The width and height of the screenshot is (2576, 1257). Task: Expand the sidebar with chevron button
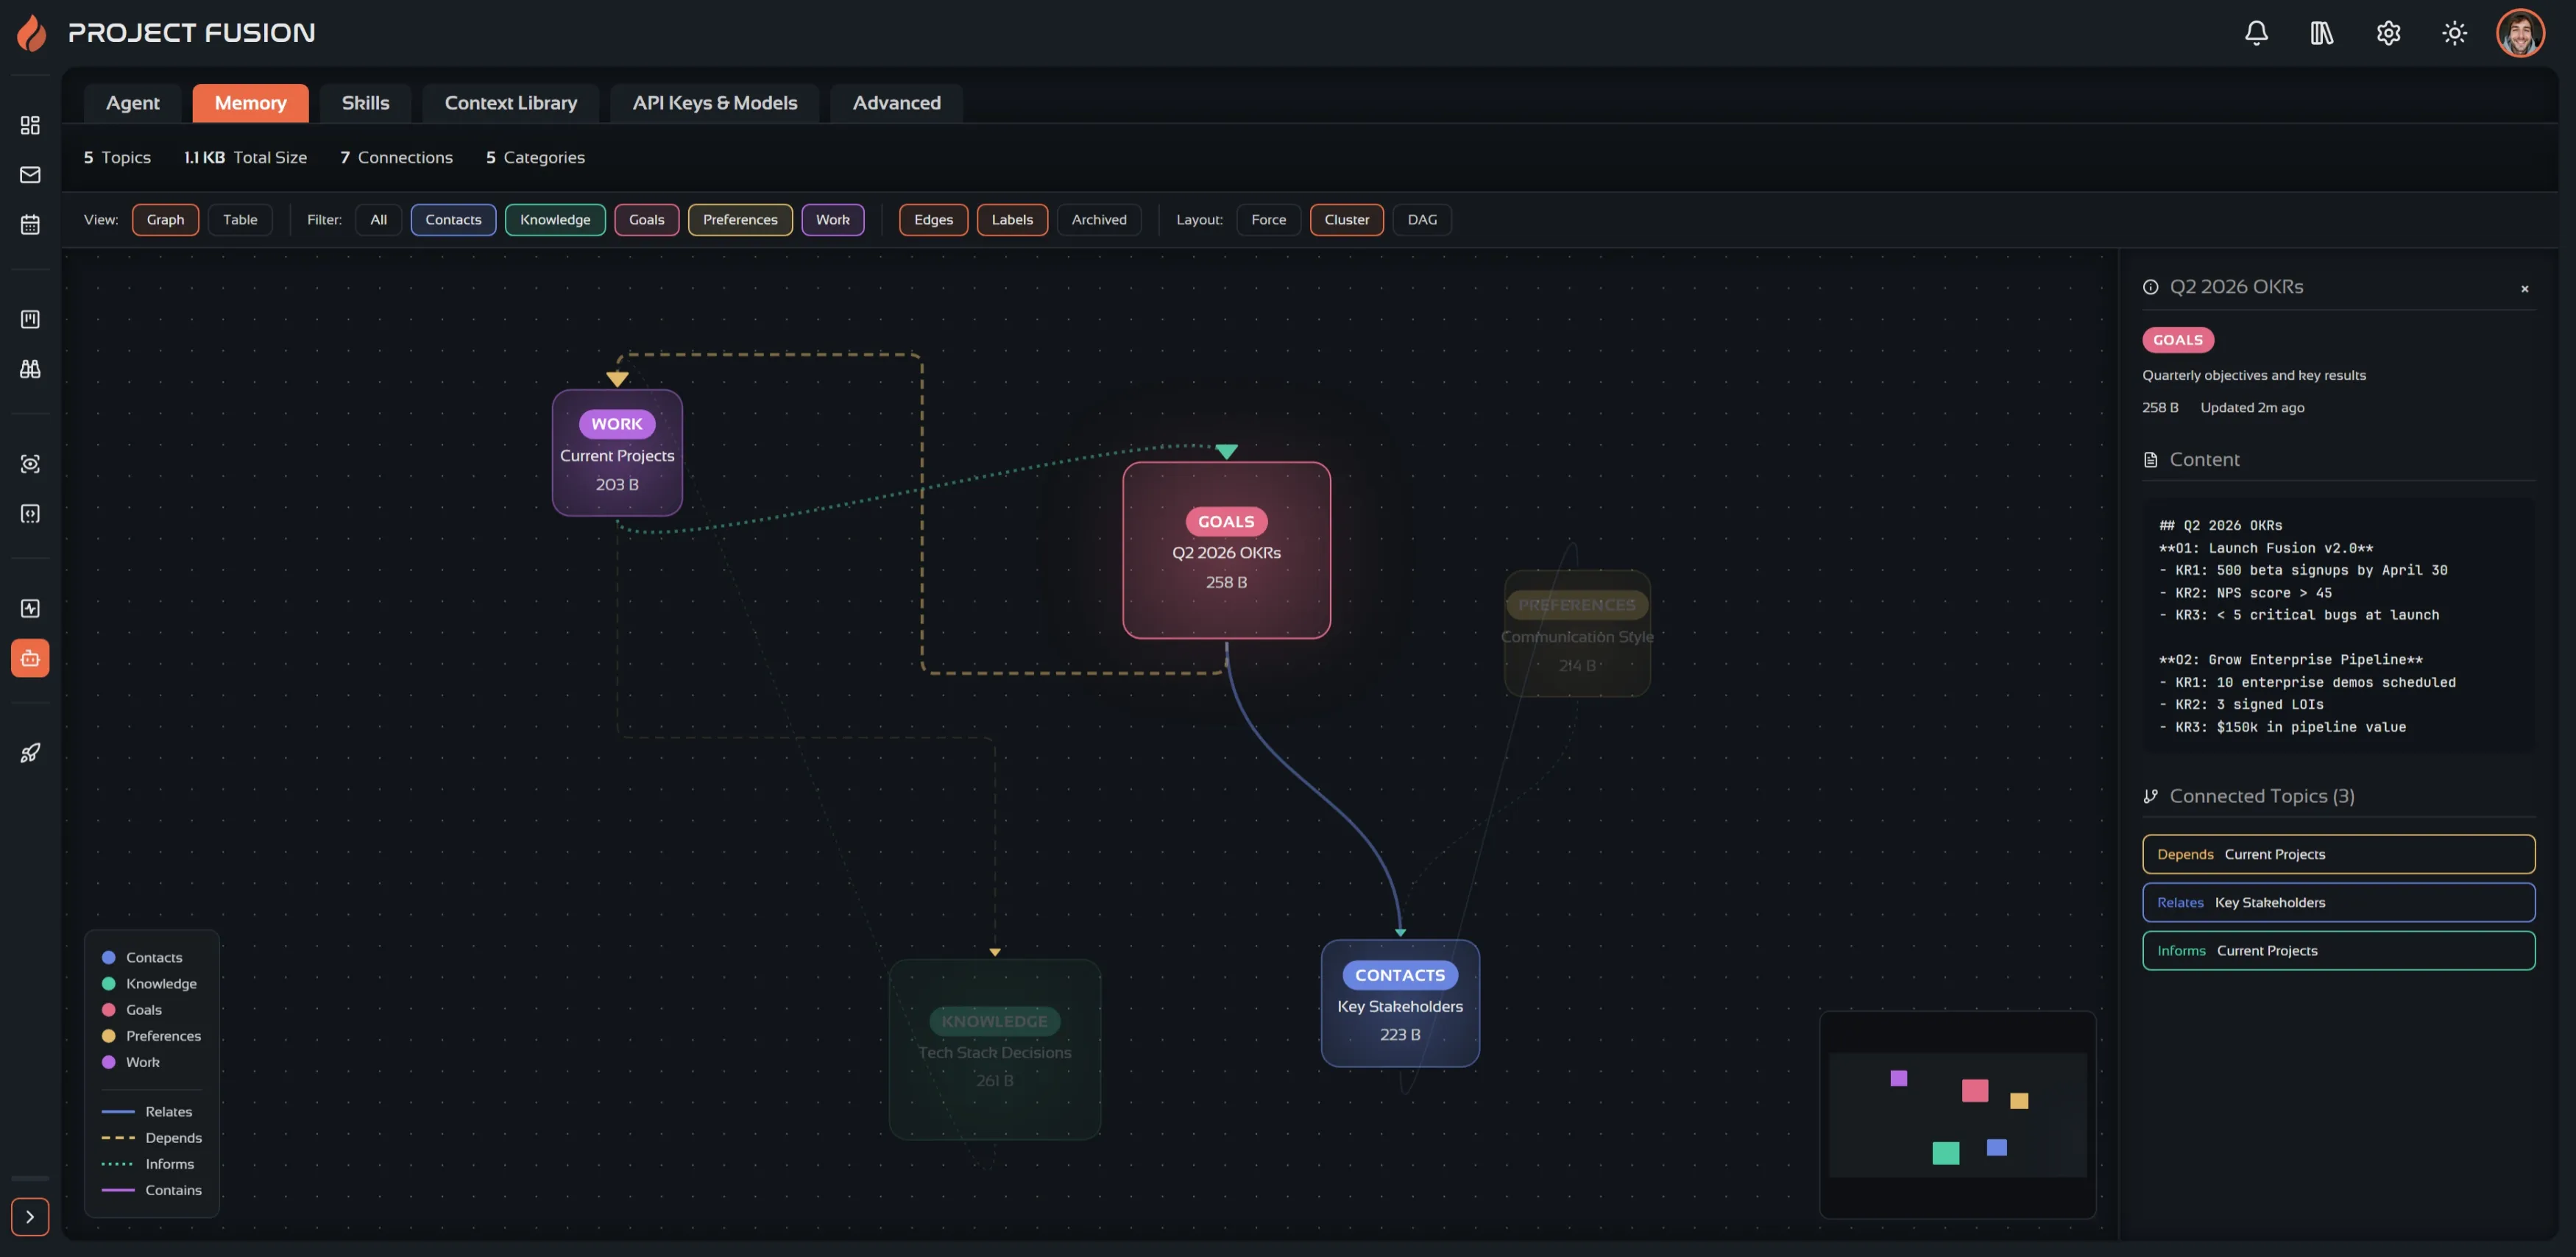click(30, 1217)
